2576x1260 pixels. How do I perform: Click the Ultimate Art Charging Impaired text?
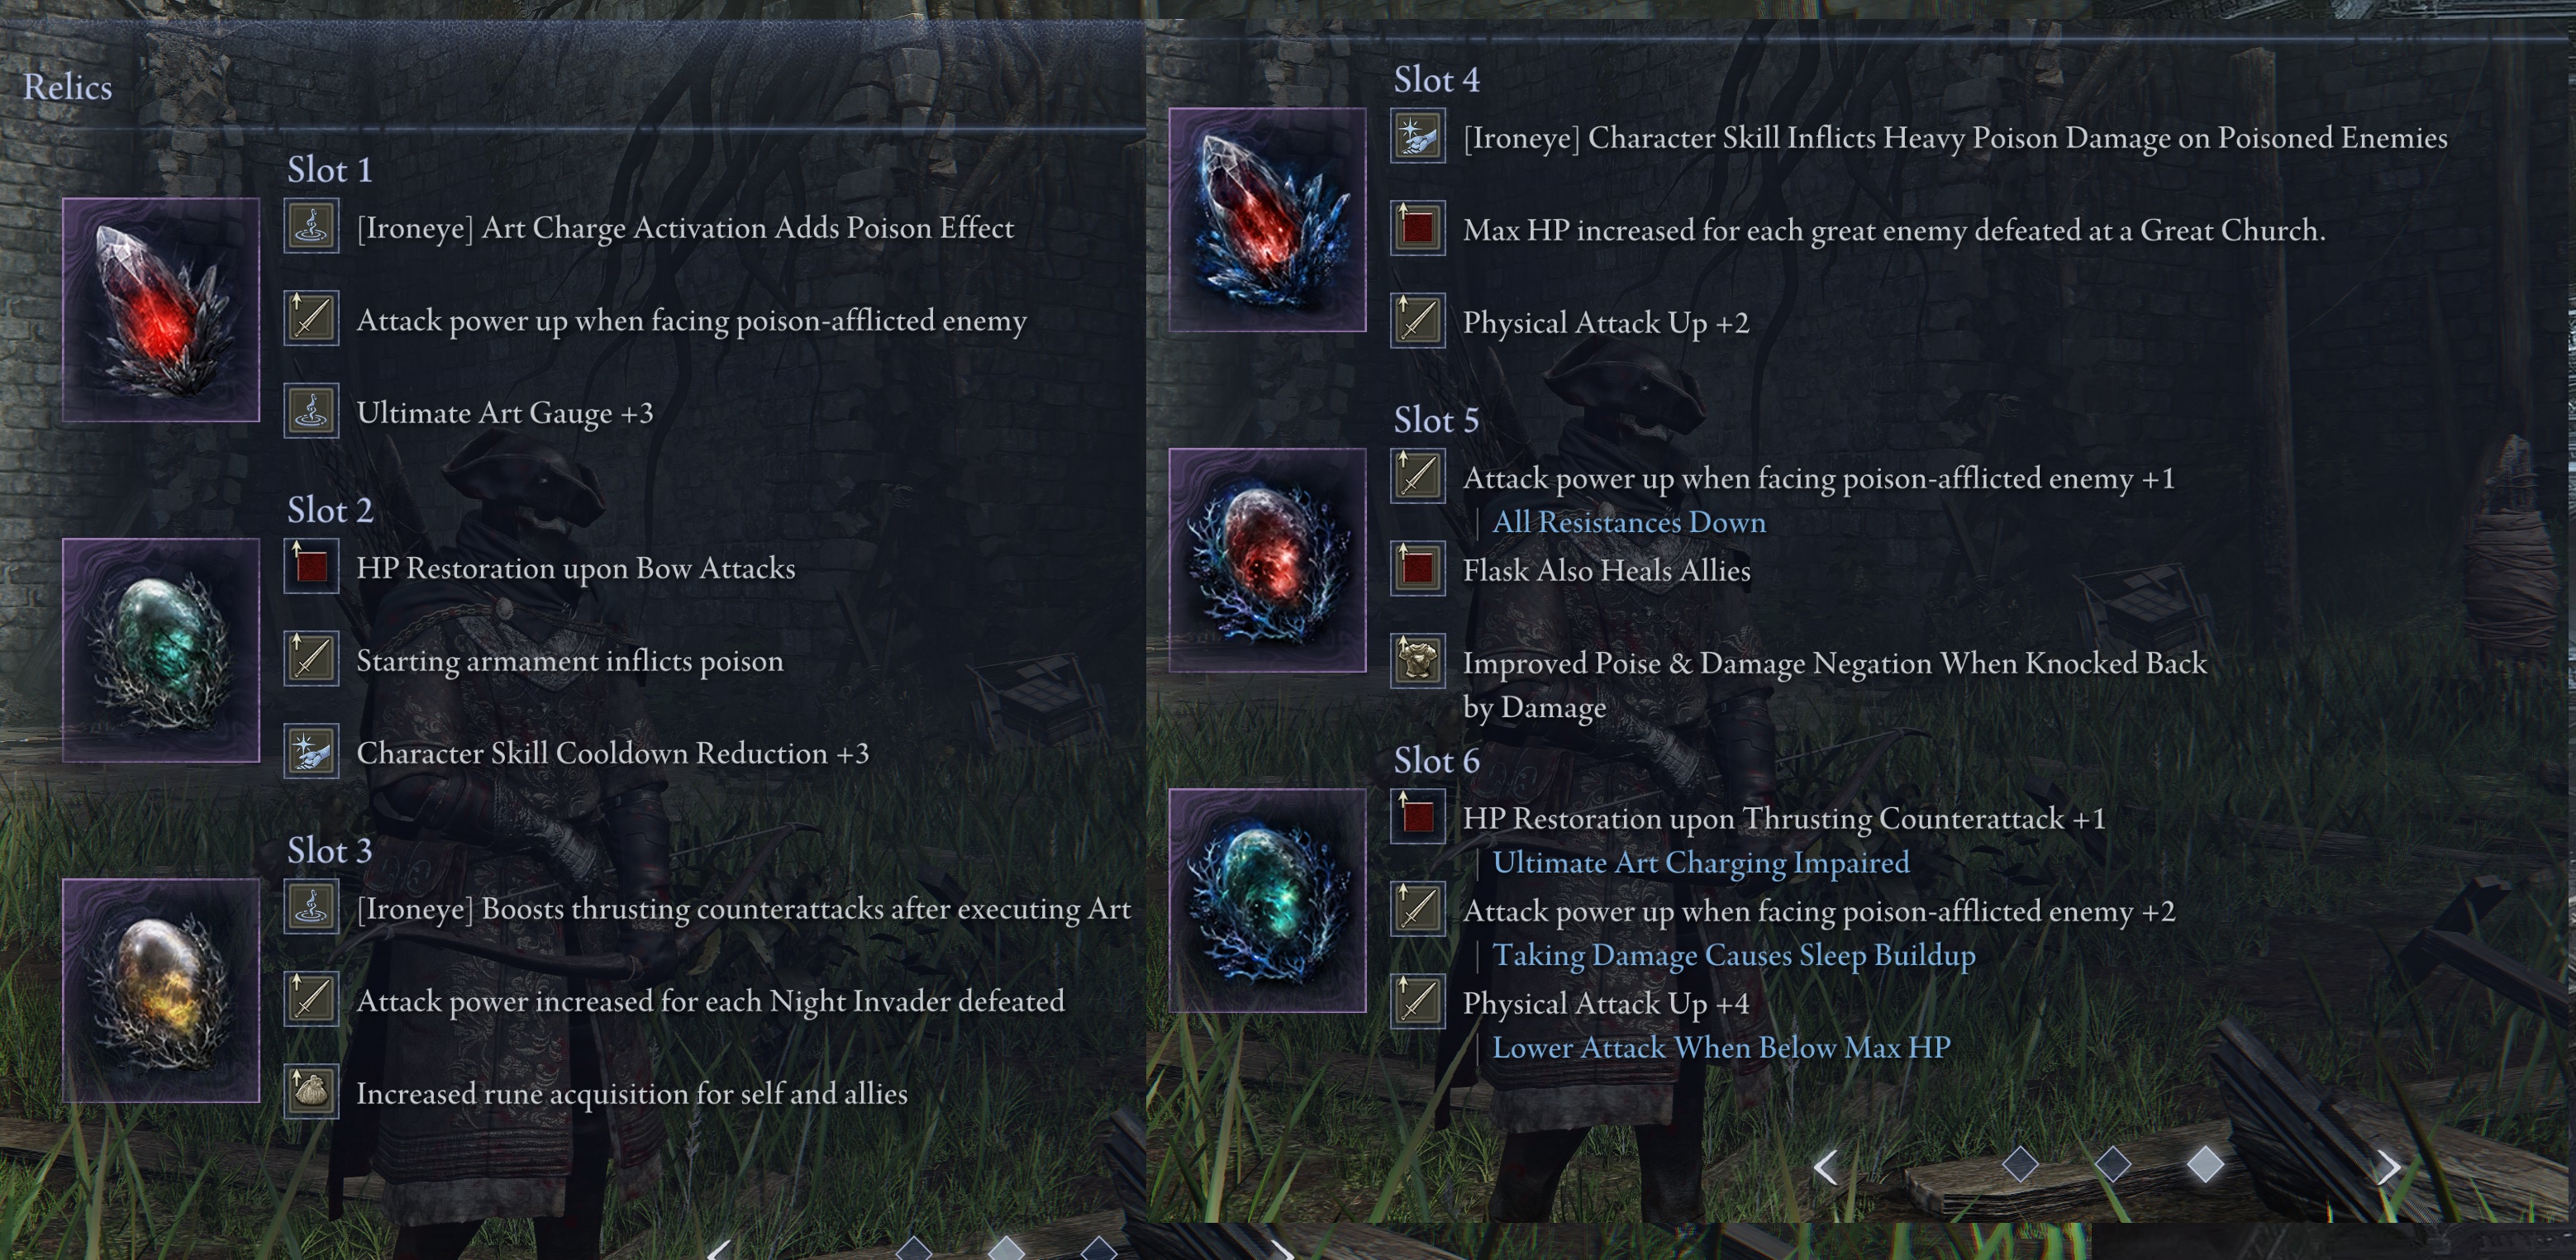(x=1700, y=862)
